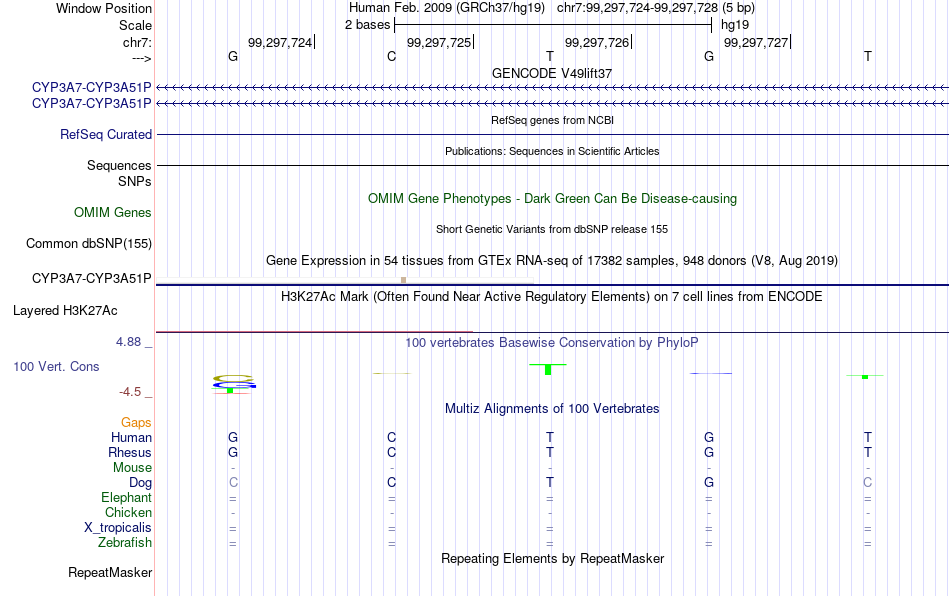The width and height of the screenshot is (950, 596).
Task: Click the small tan GTEx expression bar
Action: [x=404, y=280]
